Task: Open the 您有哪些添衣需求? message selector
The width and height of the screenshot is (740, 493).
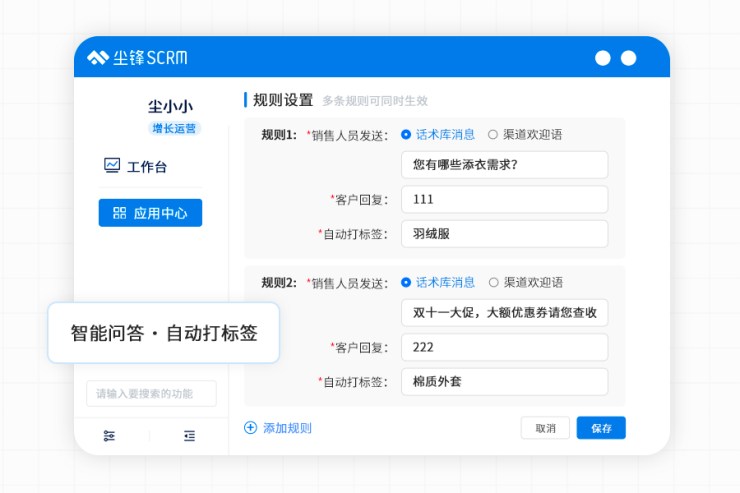Action: coord(504,165)
